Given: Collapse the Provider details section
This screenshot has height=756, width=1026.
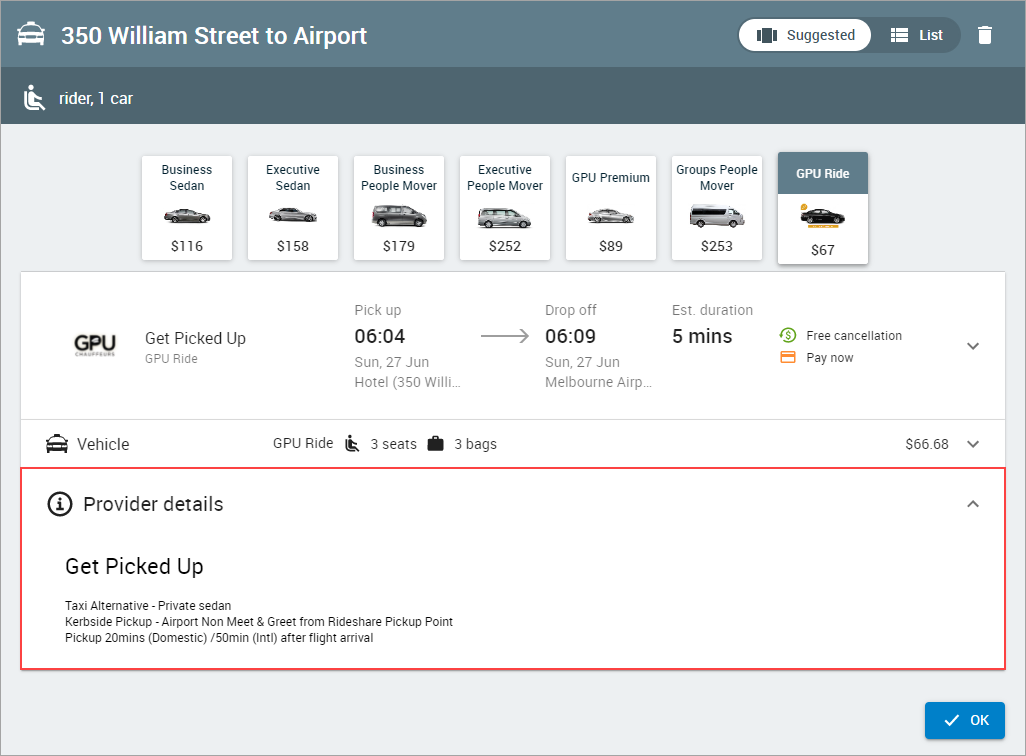Looking at the screenshot, I should (x=973, y=504).
